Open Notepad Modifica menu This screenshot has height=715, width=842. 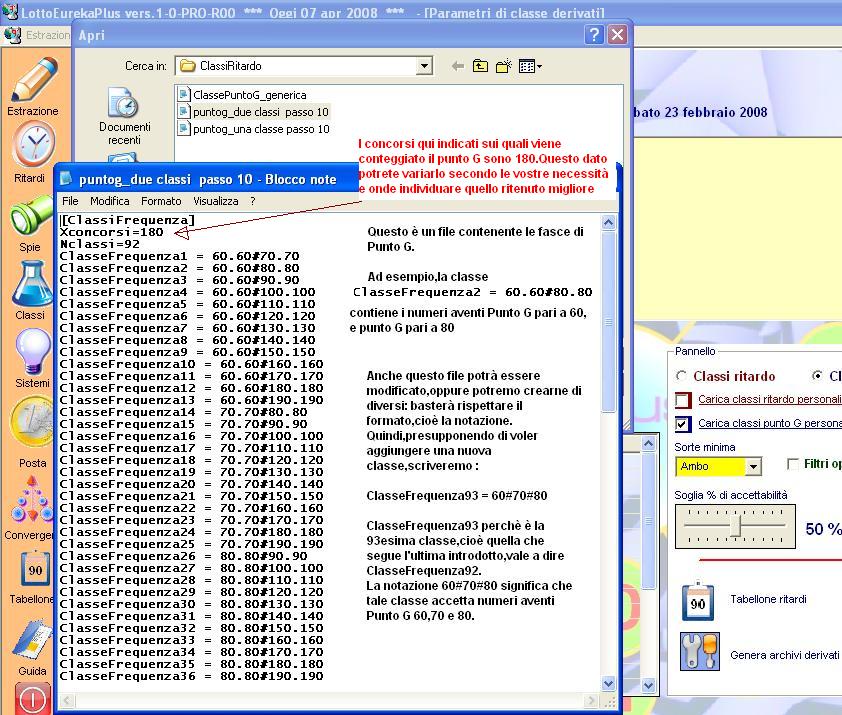click(x=110, y=201)
